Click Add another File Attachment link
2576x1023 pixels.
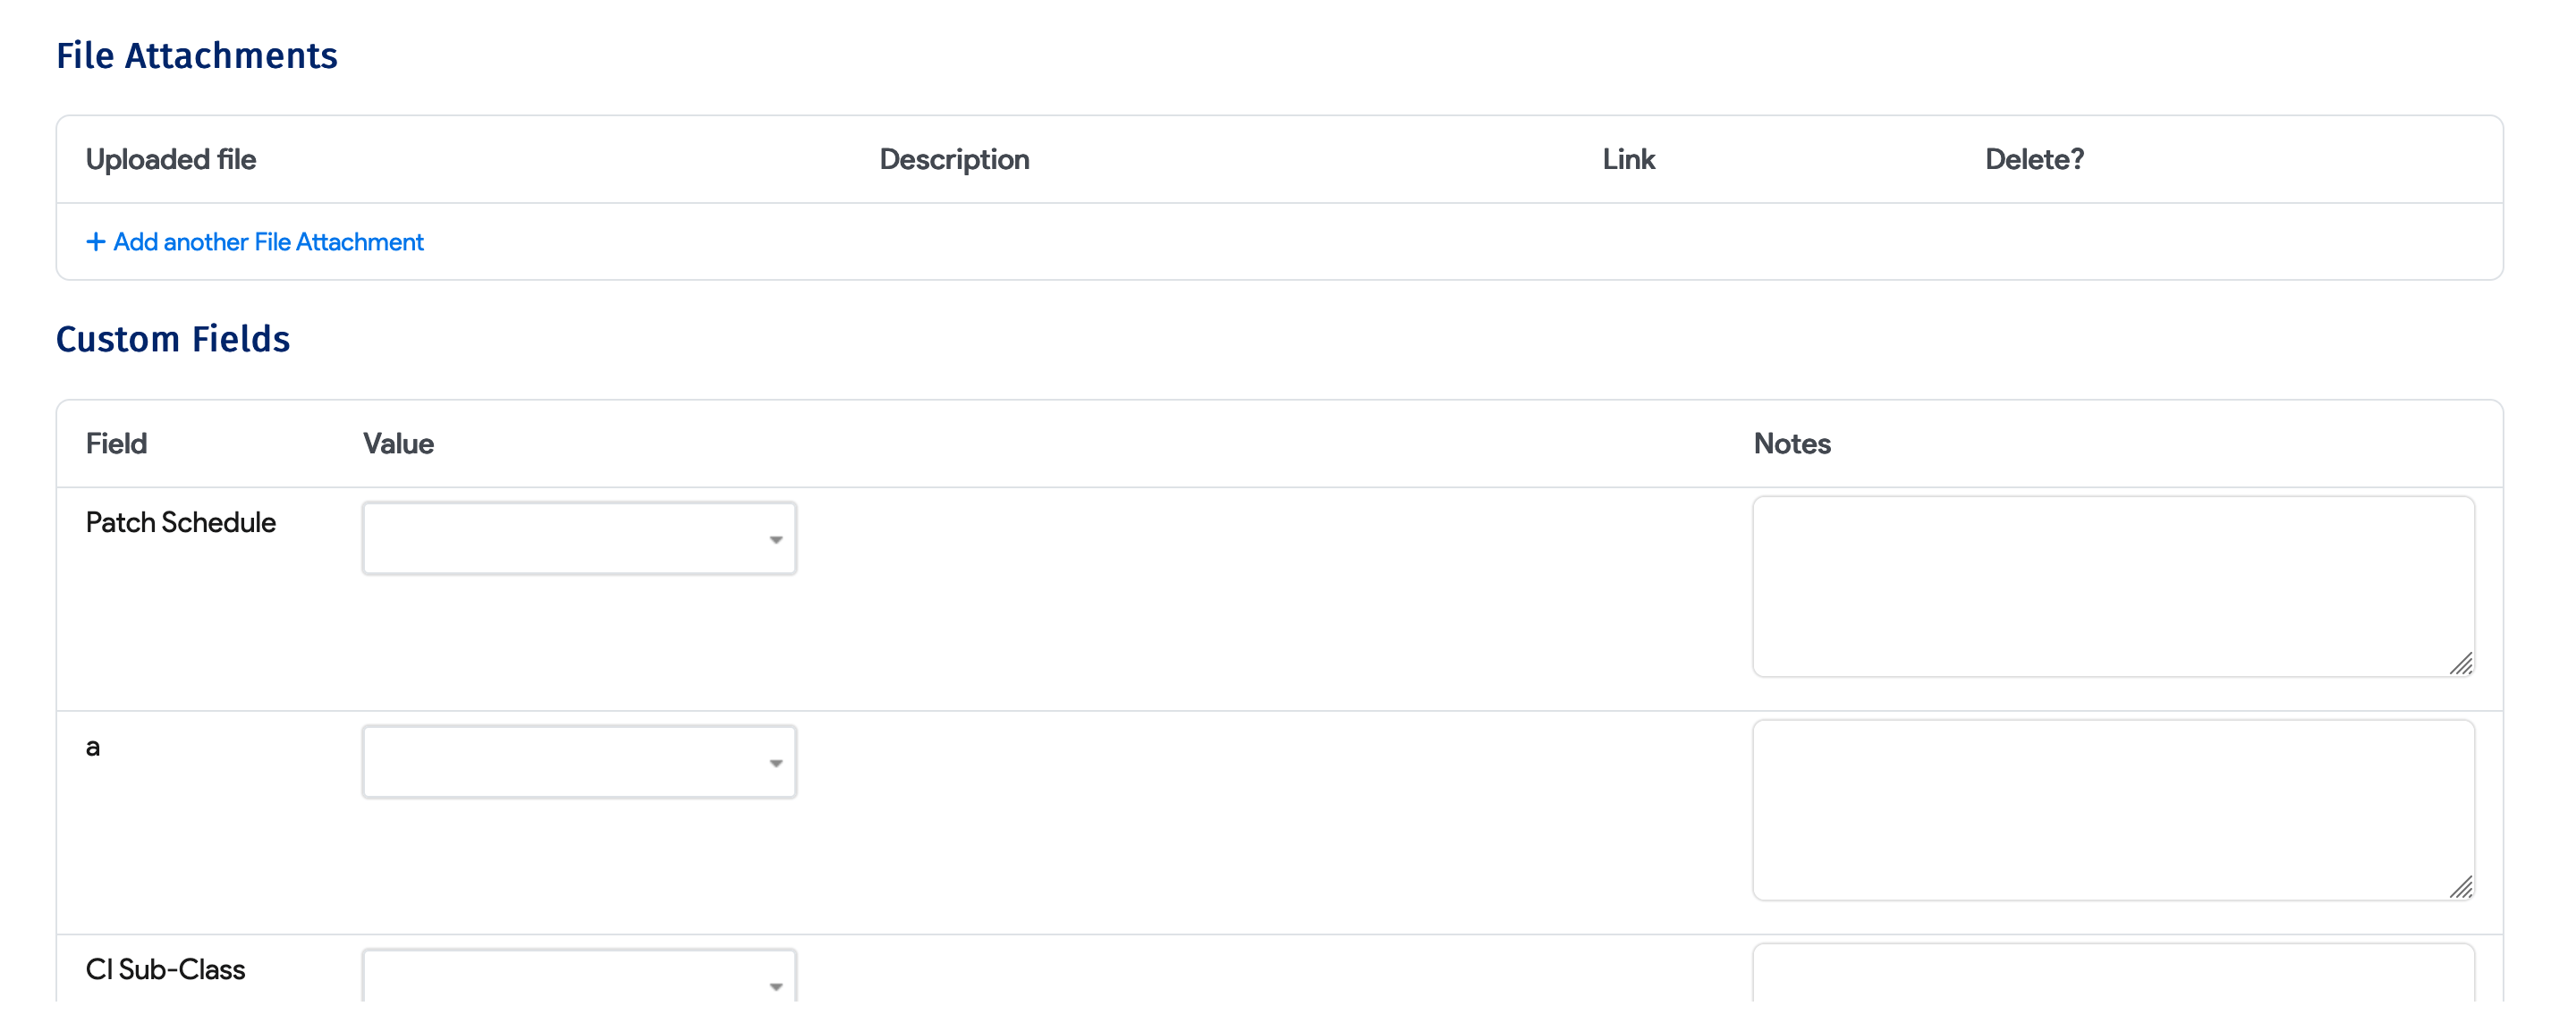[x=267, y=242]
